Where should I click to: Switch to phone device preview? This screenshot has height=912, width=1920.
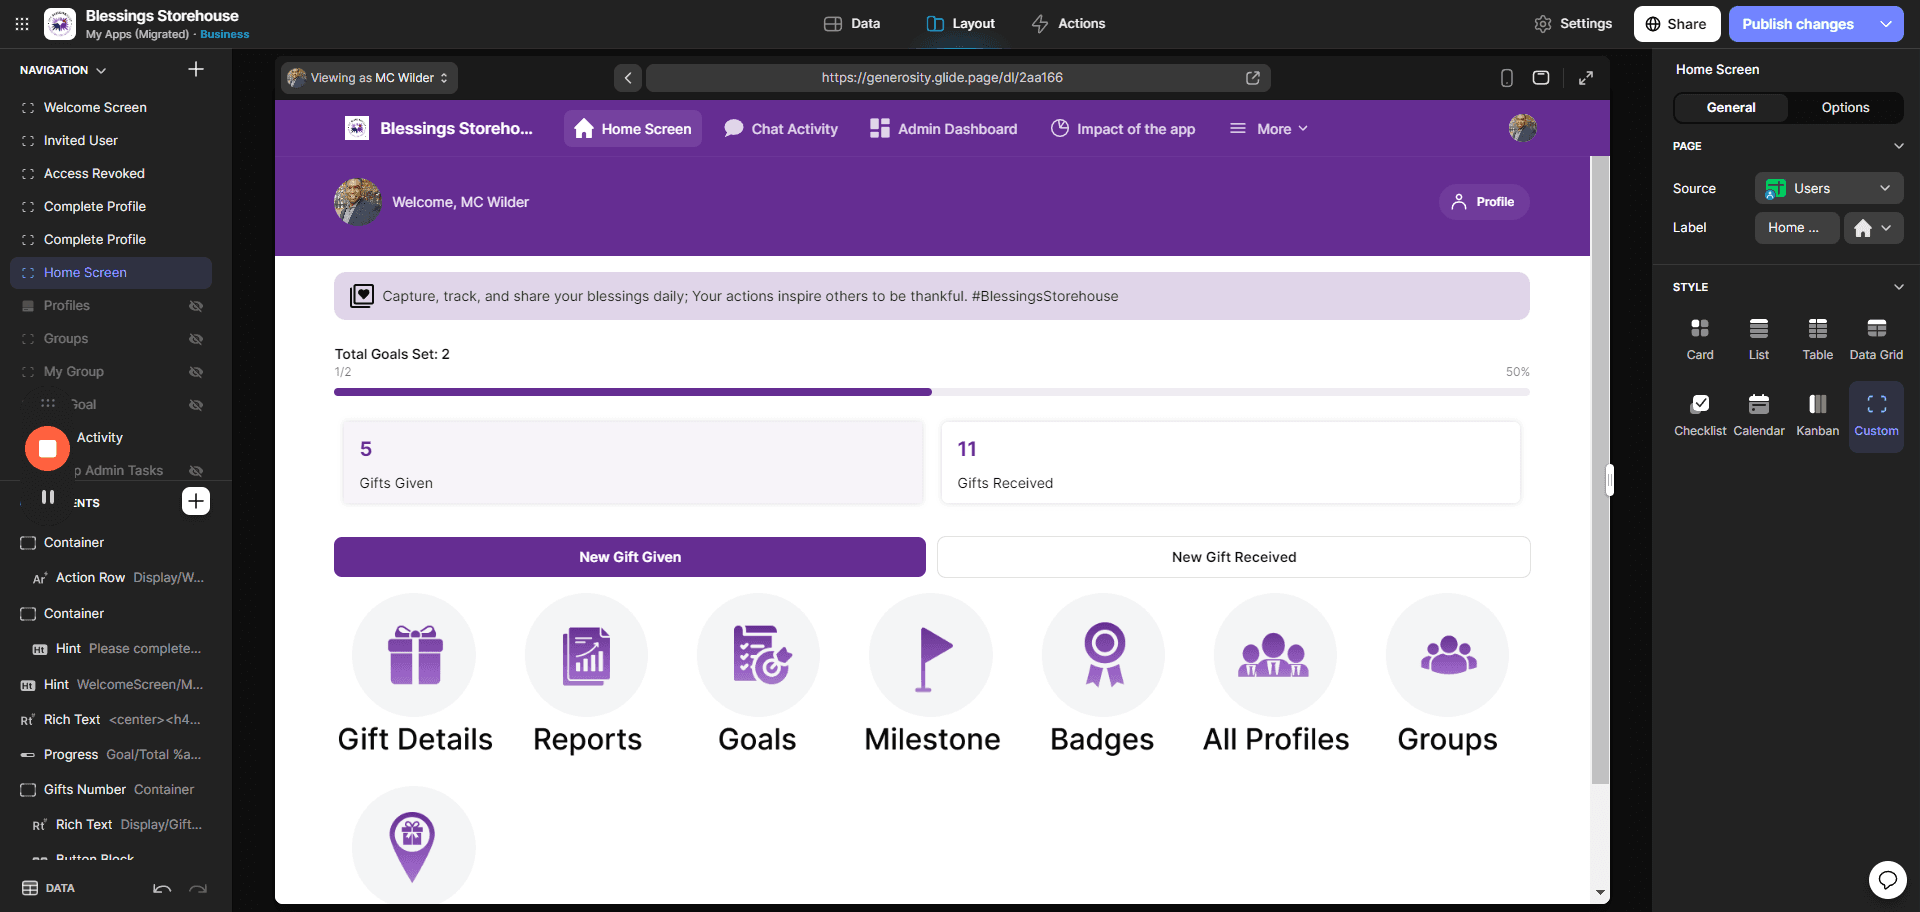point(1506,77)
